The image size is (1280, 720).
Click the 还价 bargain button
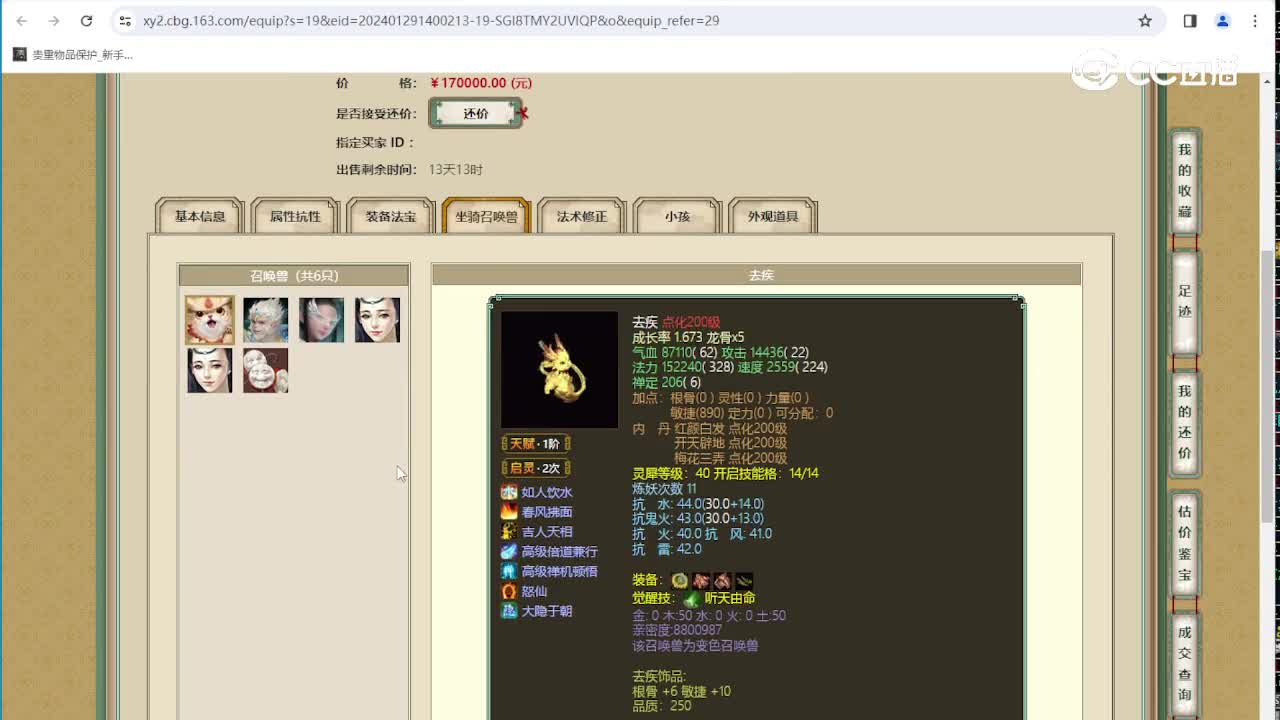click(476, 114)
